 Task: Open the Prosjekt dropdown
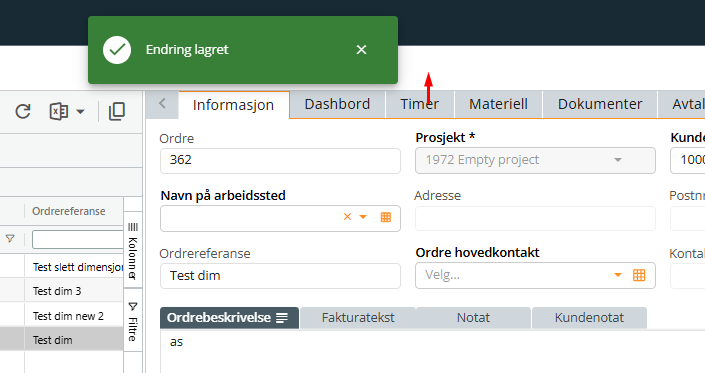[x=618, y=160]
